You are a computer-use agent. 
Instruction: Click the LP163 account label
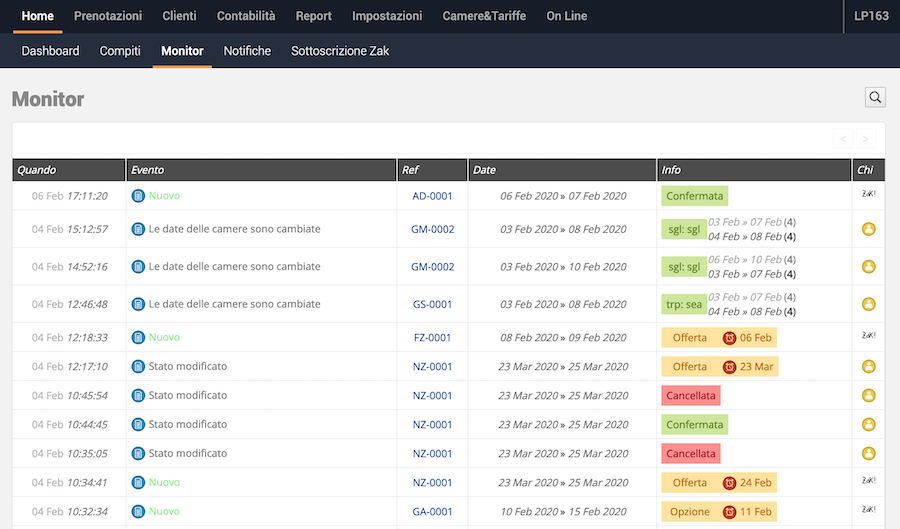(x=871, y=16)
